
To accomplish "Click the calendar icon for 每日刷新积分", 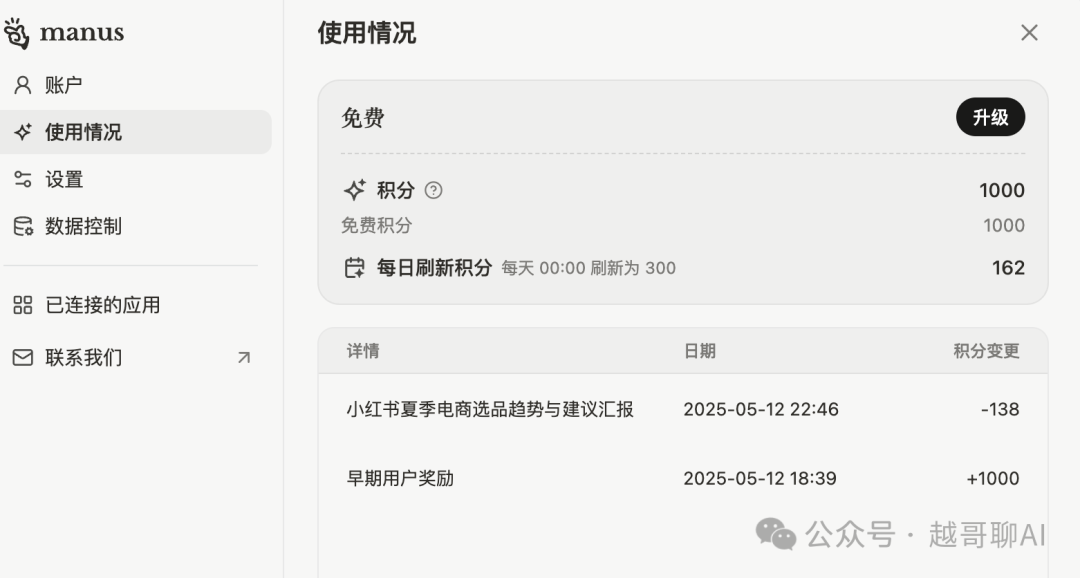I will point(355,267).
